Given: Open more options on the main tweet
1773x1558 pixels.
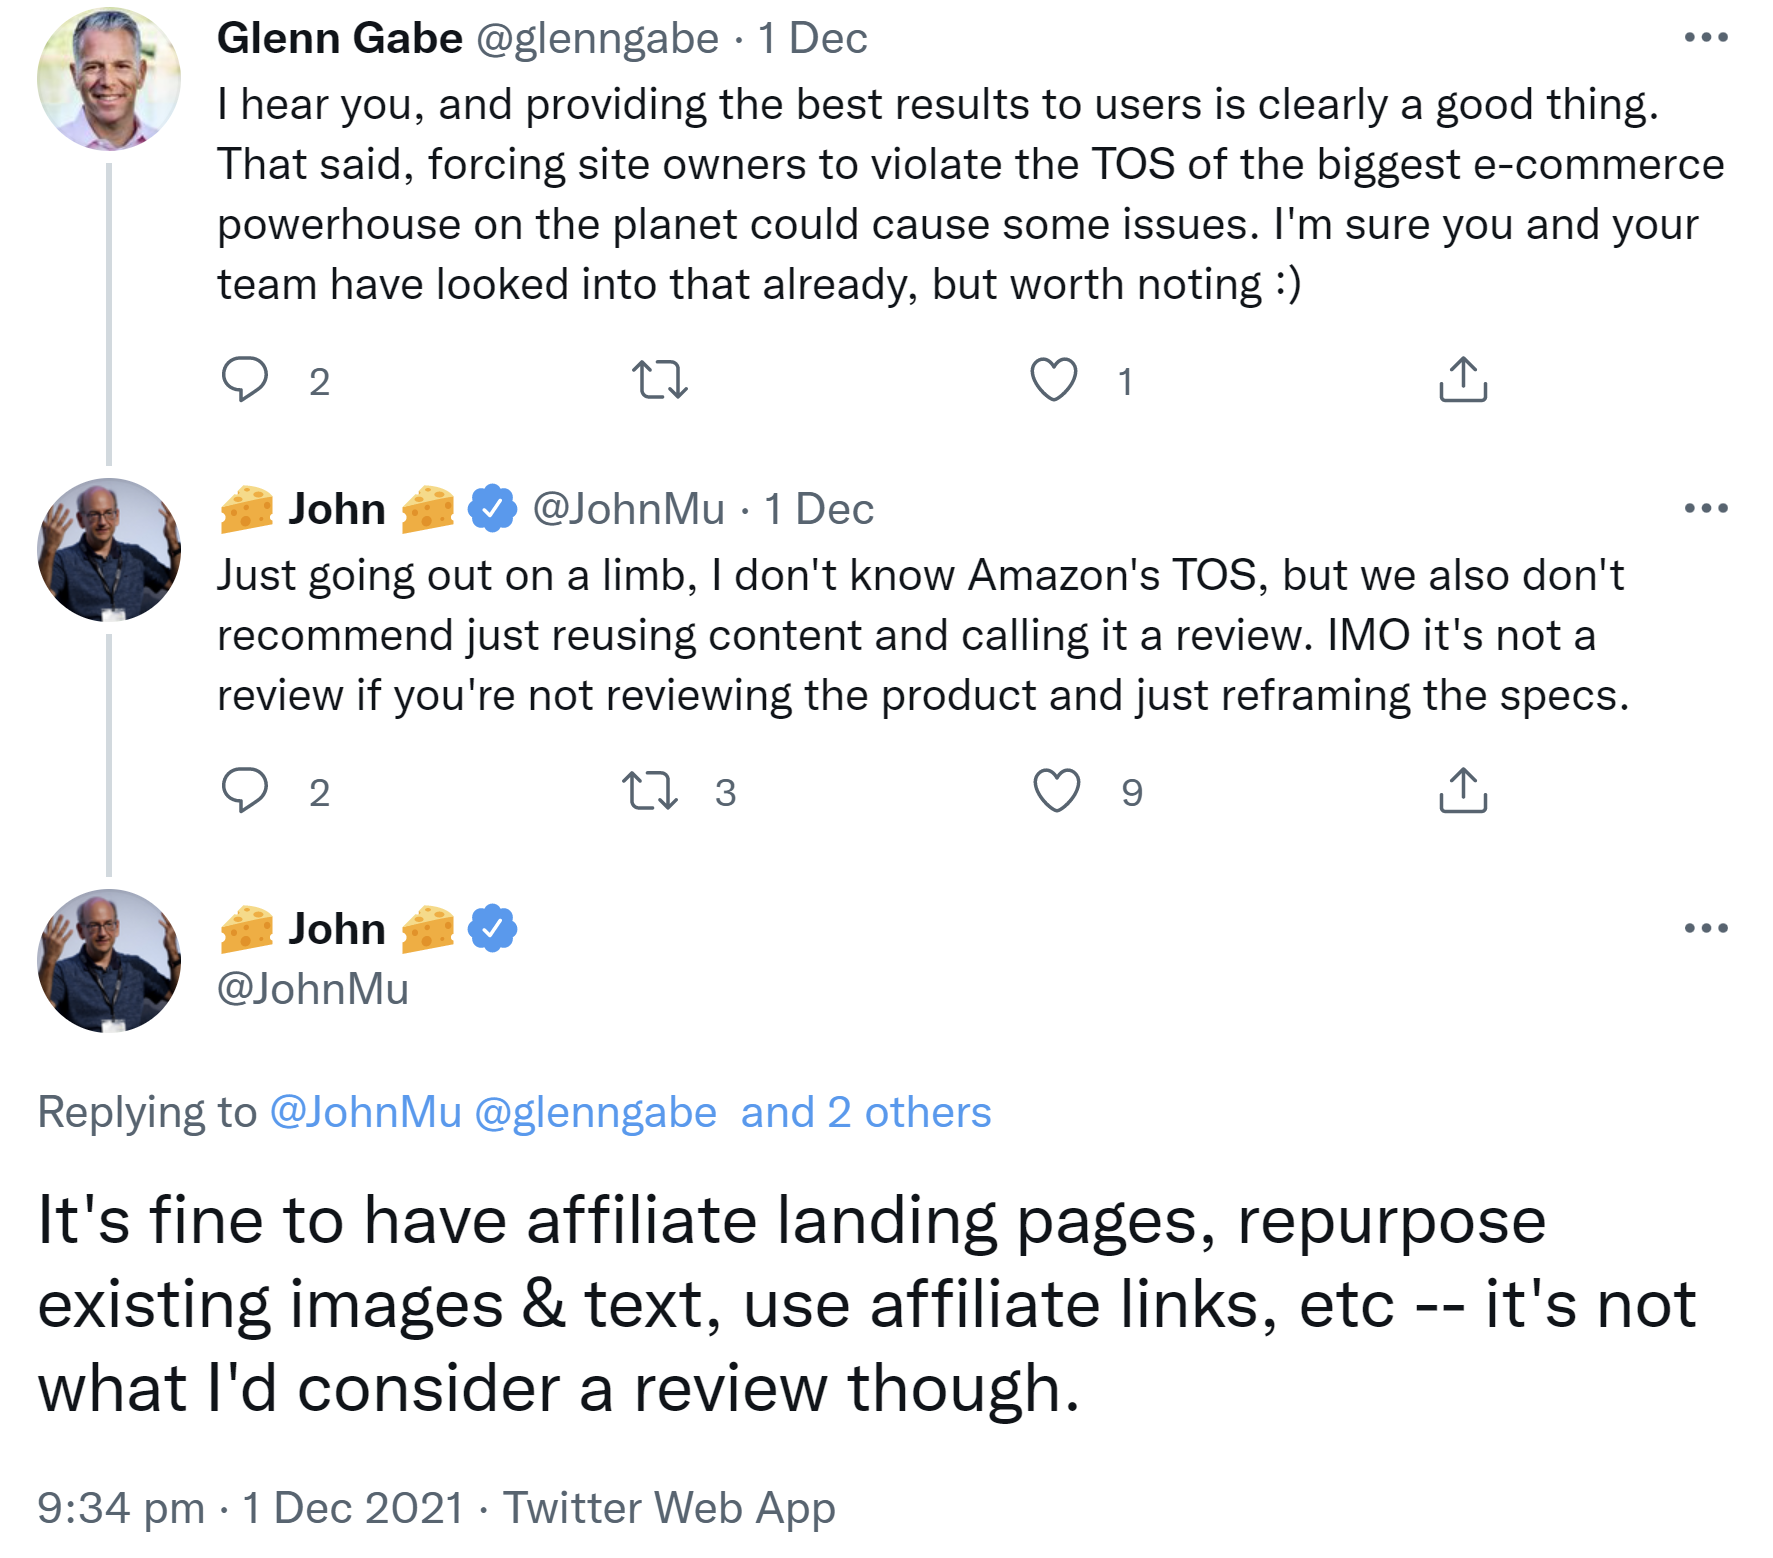Looking at the screenshot, I should (1705, 928).
